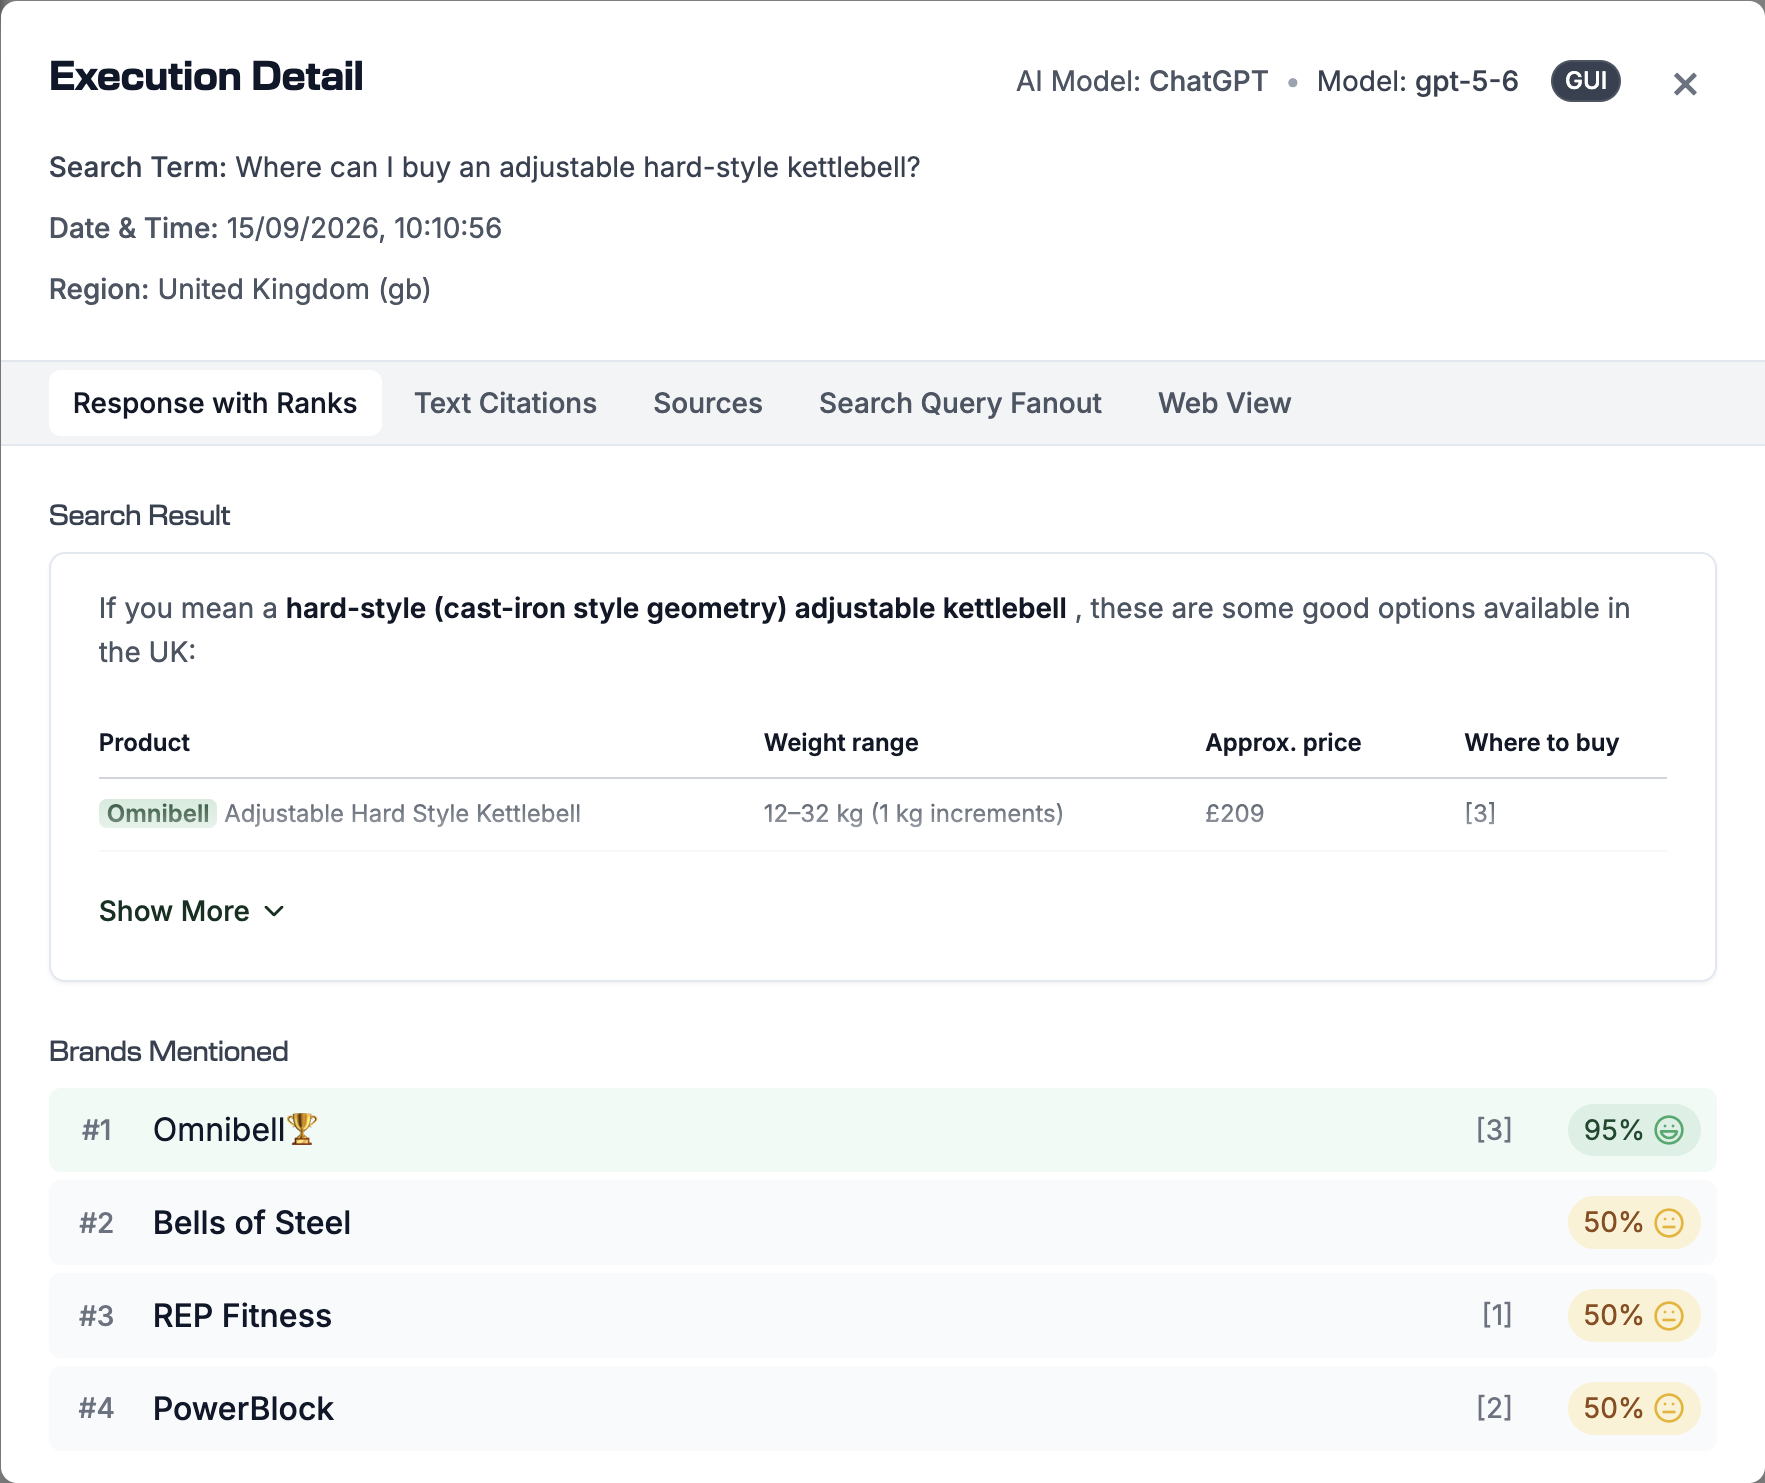Click the [2] citation on PowerBlock row
The width and height of the screenshot is (1765, 1483).
[x=1494, y=1408]
